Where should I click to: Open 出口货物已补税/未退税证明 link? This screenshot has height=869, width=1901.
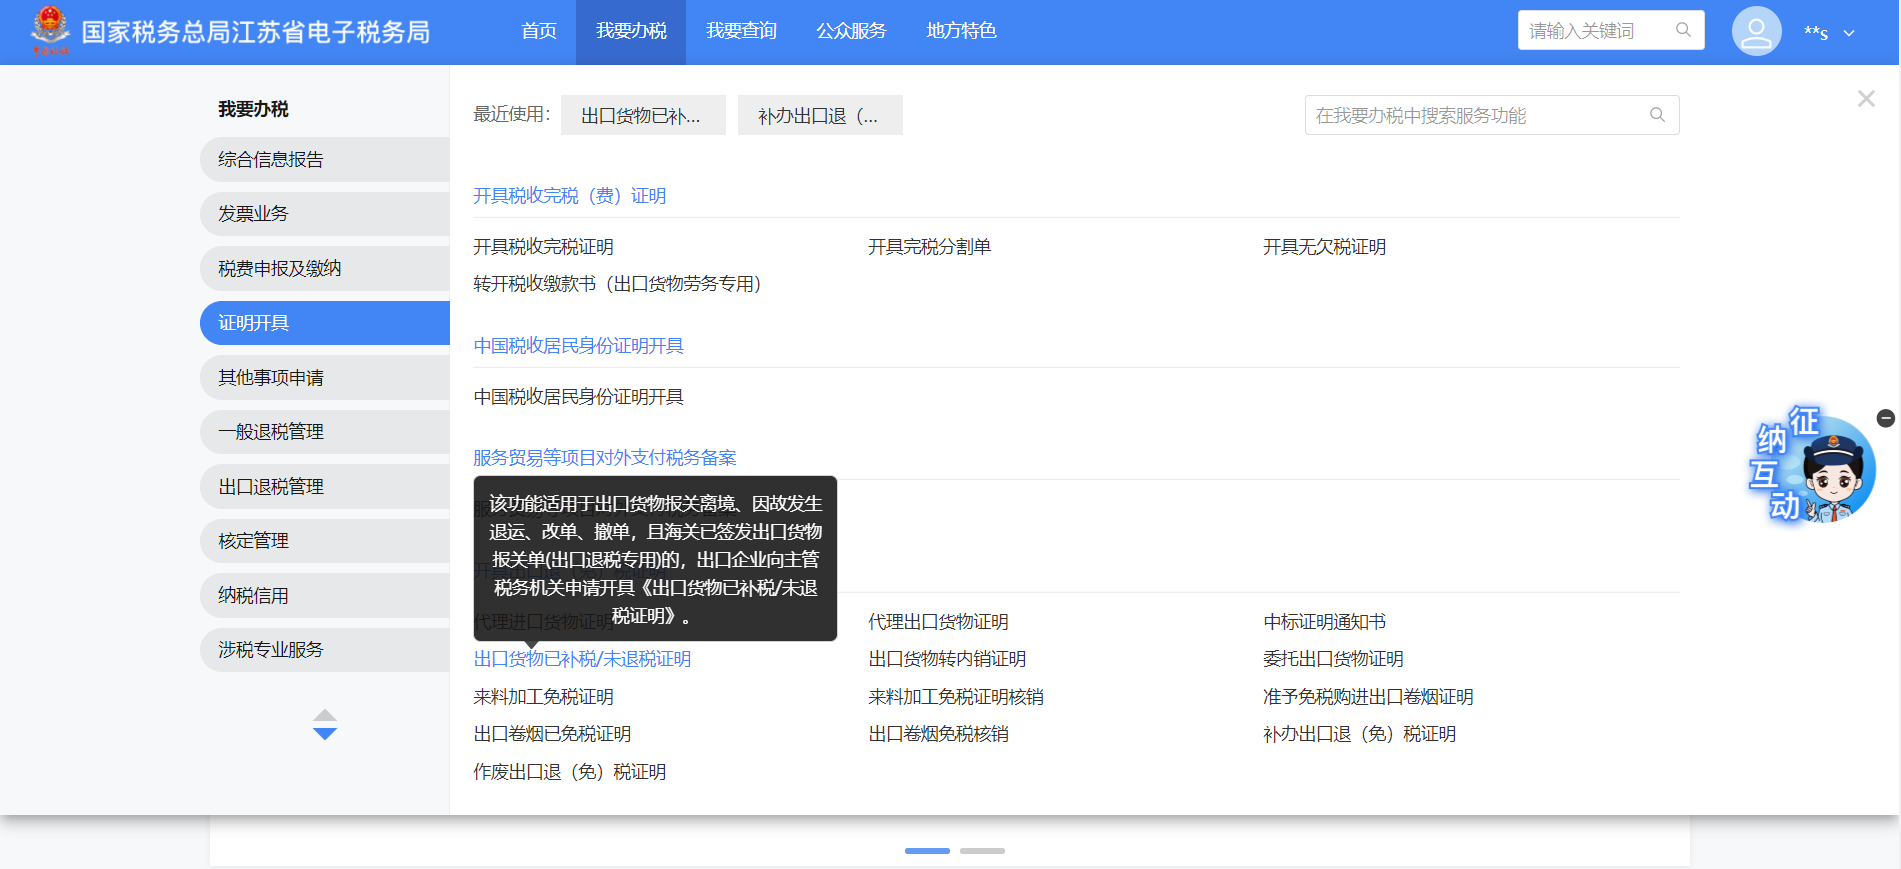(x=582, y=659)
